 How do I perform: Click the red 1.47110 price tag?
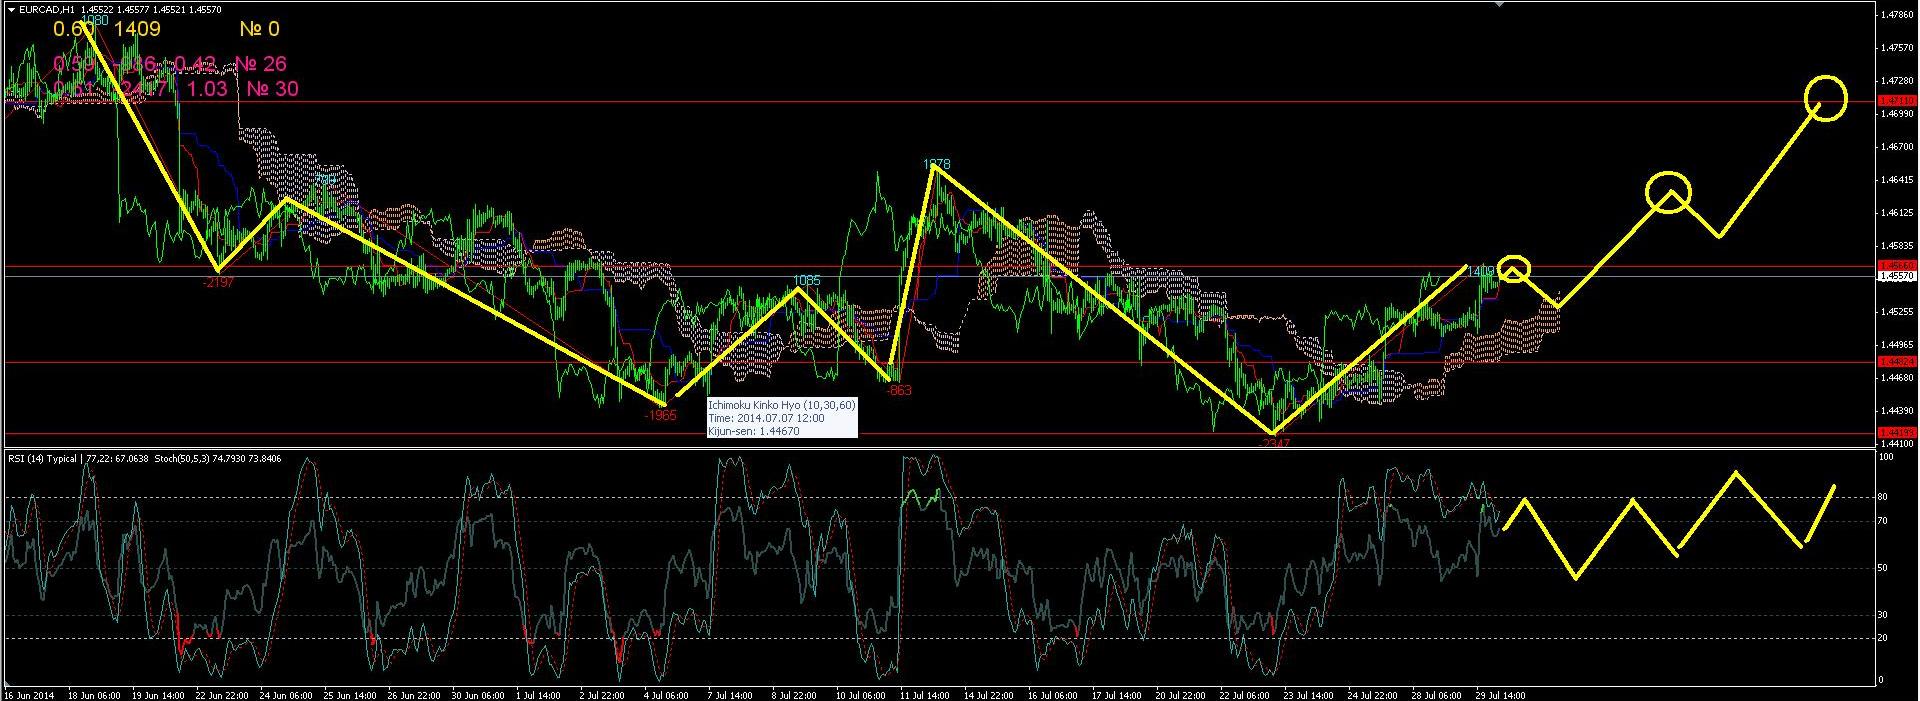pos(1897,101)
